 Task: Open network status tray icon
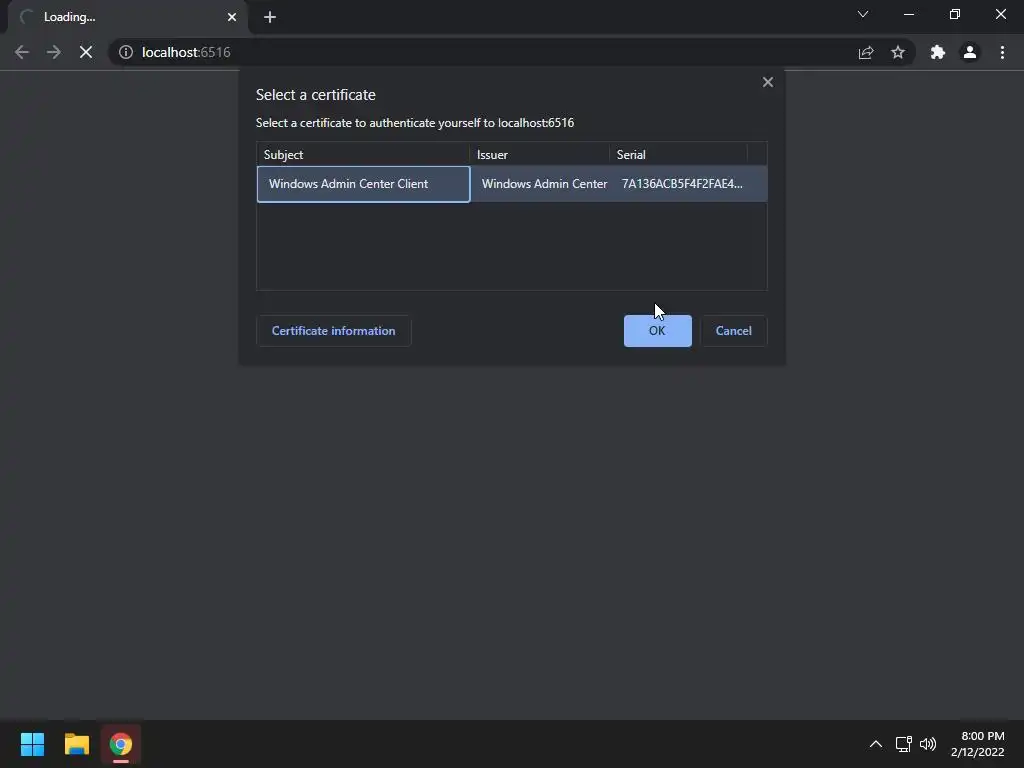904,744
